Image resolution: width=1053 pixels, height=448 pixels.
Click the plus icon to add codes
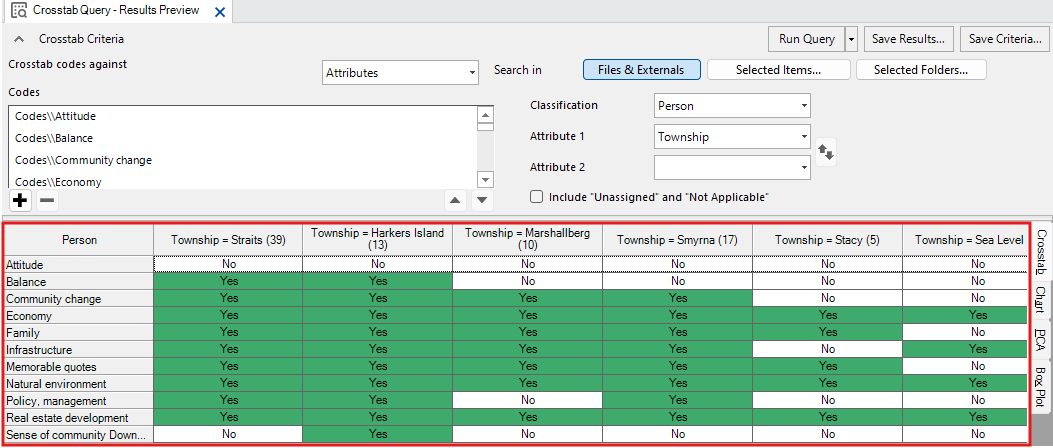pos(21,199)
